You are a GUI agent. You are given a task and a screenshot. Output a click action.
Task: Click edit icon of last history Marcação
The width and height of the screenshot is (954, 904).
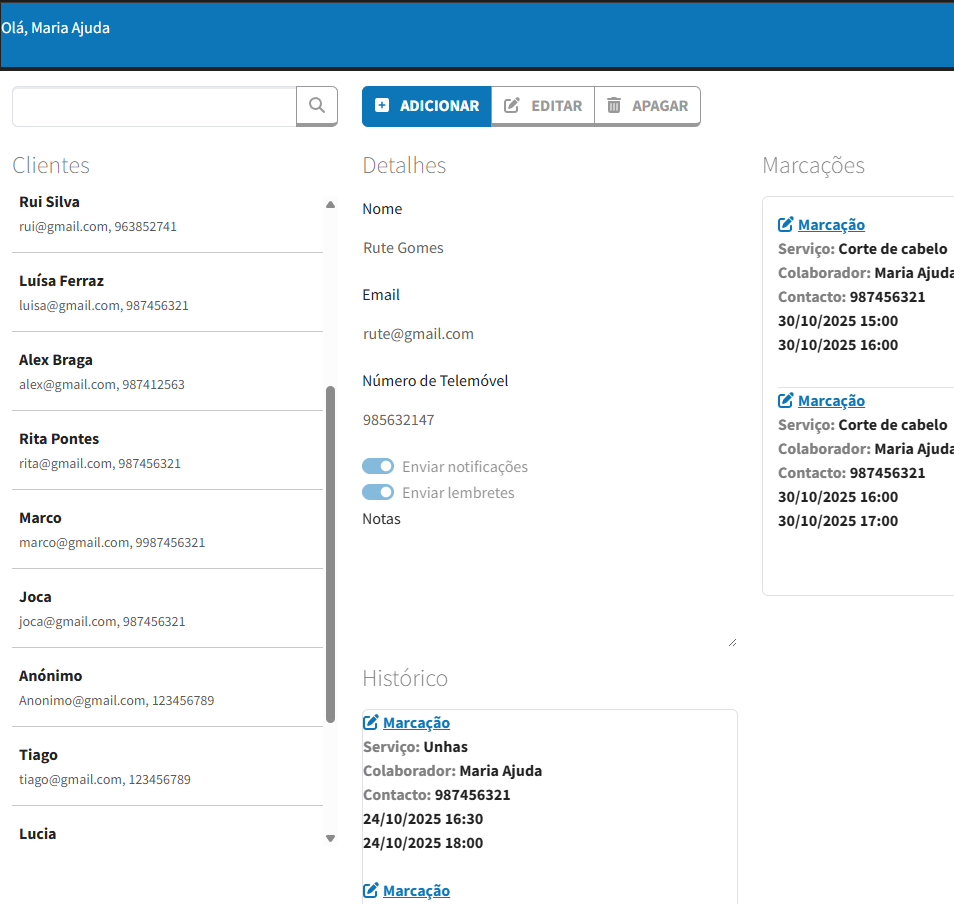pos(371,891)
